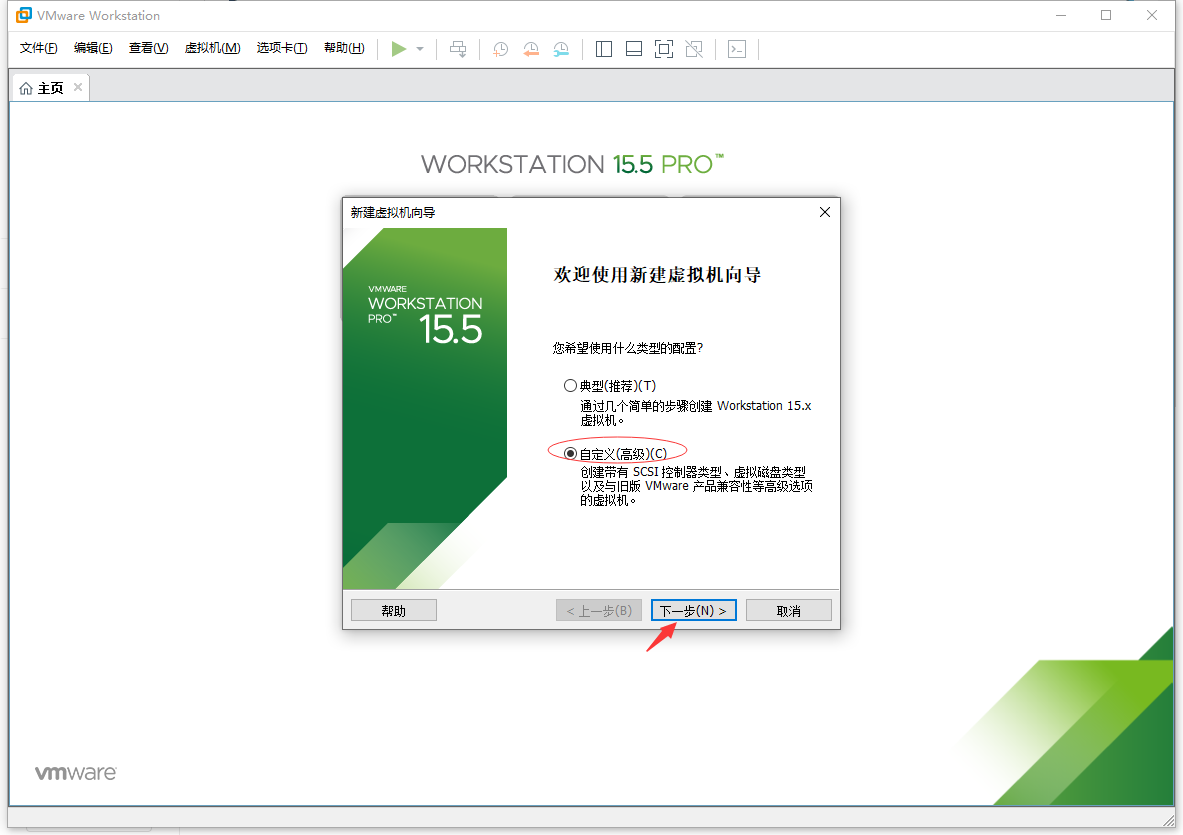1183x835 pixels.
Task: Click the Send Ctrl+Alt+Del toolbar icon
Action: pos(458,49)
